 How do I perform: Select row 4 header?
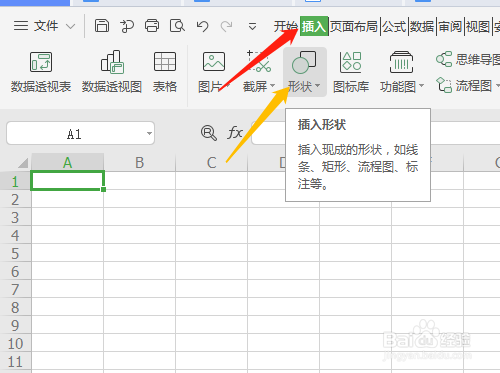point(15,235)
